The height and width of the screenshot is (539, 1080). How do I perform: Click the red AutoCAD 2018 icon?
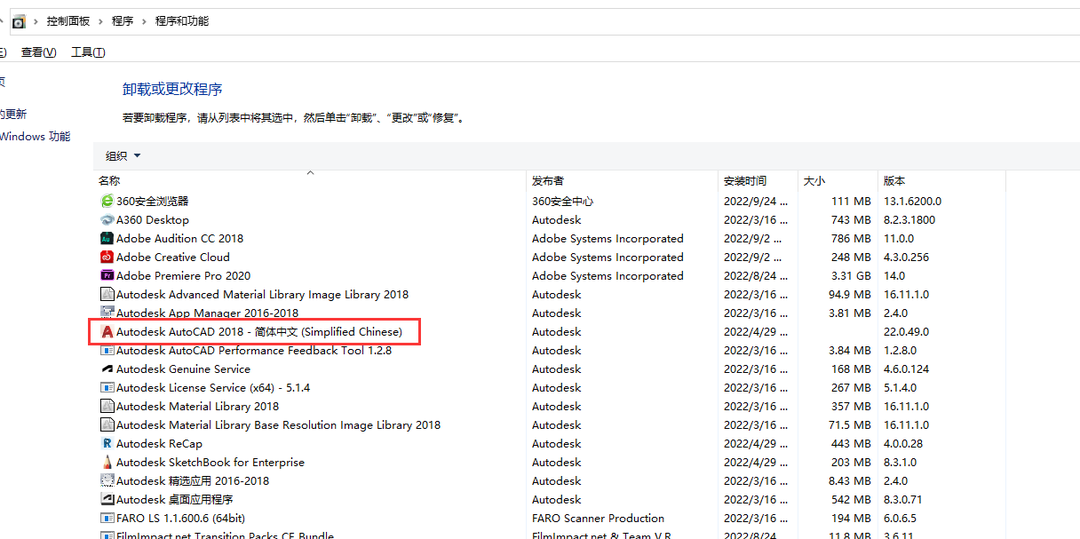(x=107, y=332)
